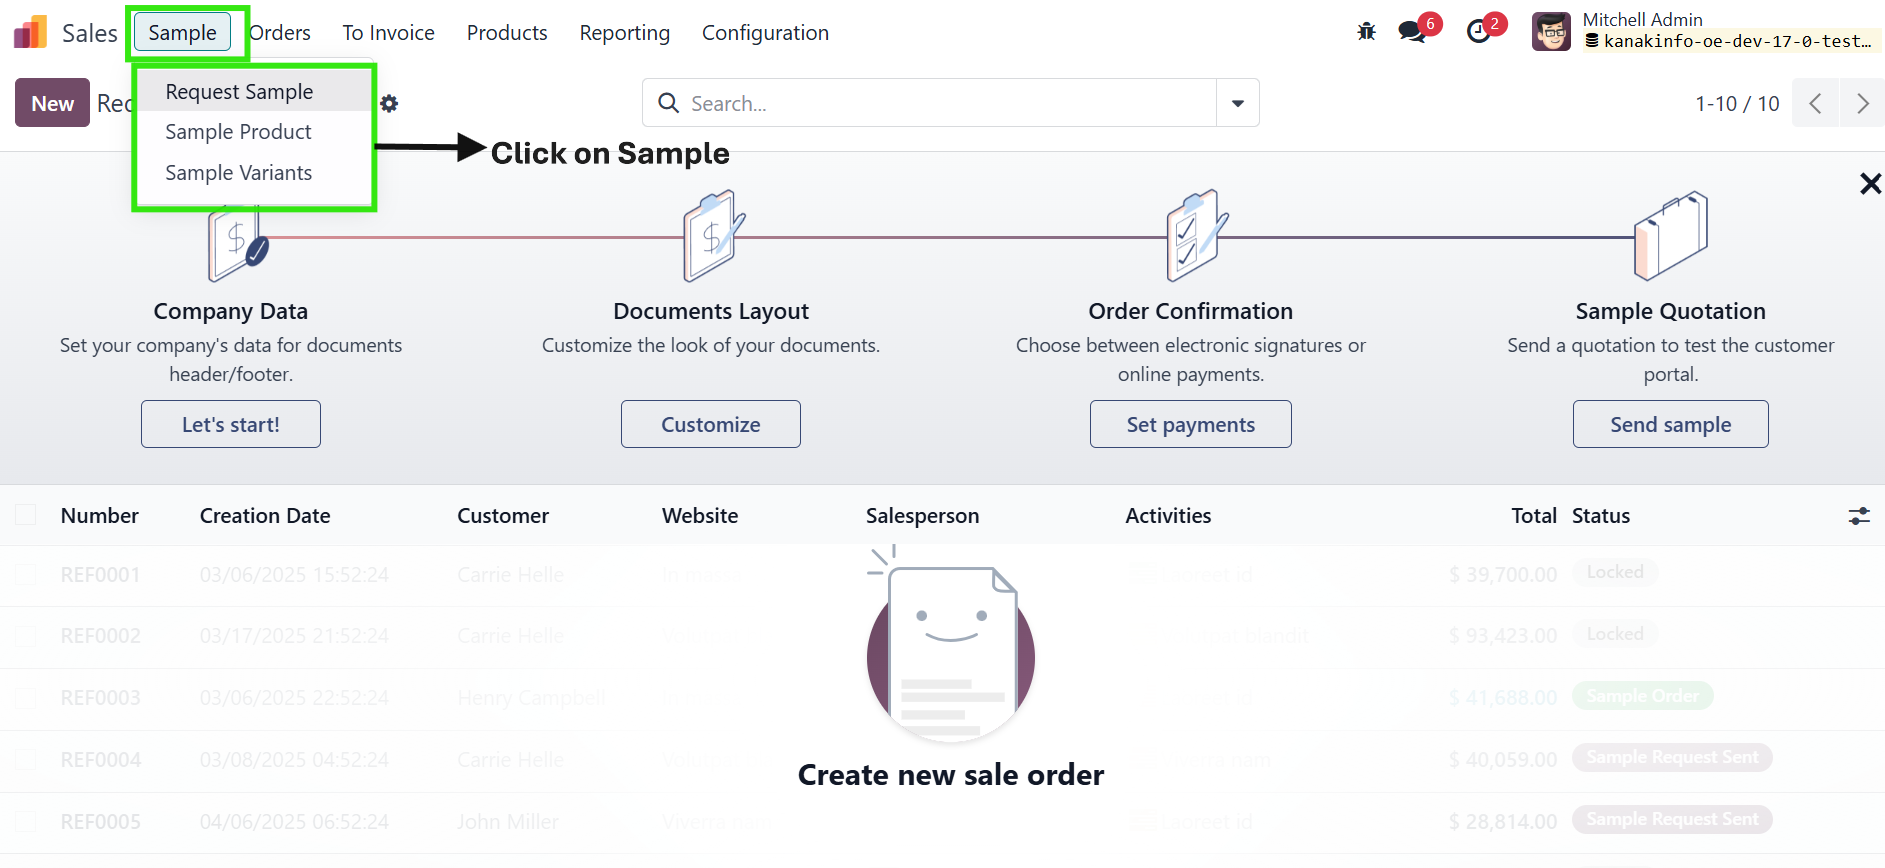This screenshot has height=868, width=1885.
Task: Tick the checkbox for REF0001
Action: pos(26,575)
